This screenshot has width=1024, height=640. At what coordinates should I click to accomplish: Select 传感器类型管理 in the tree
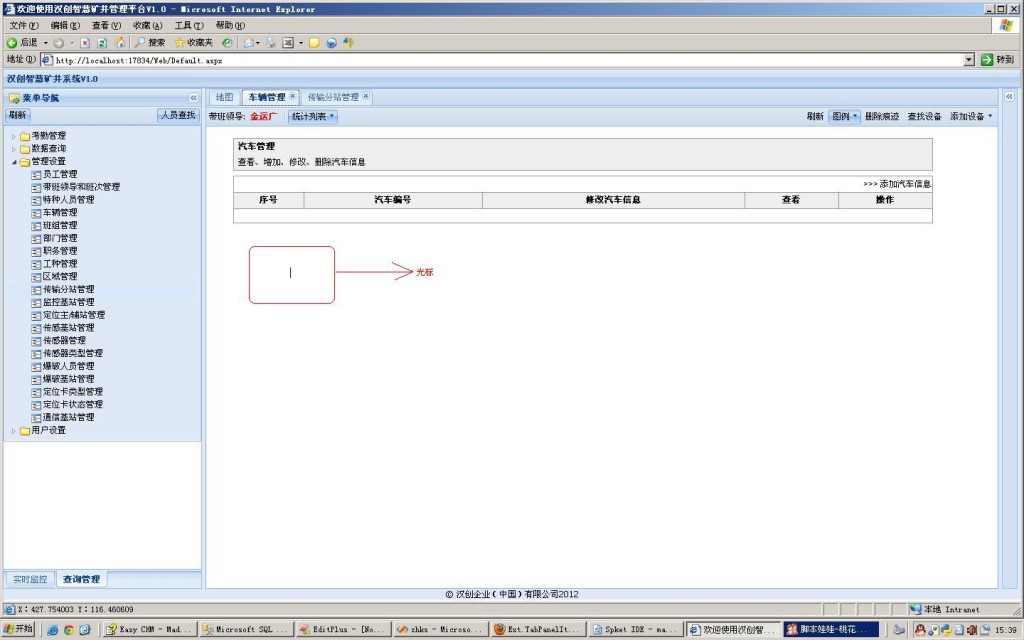[72, 353]
